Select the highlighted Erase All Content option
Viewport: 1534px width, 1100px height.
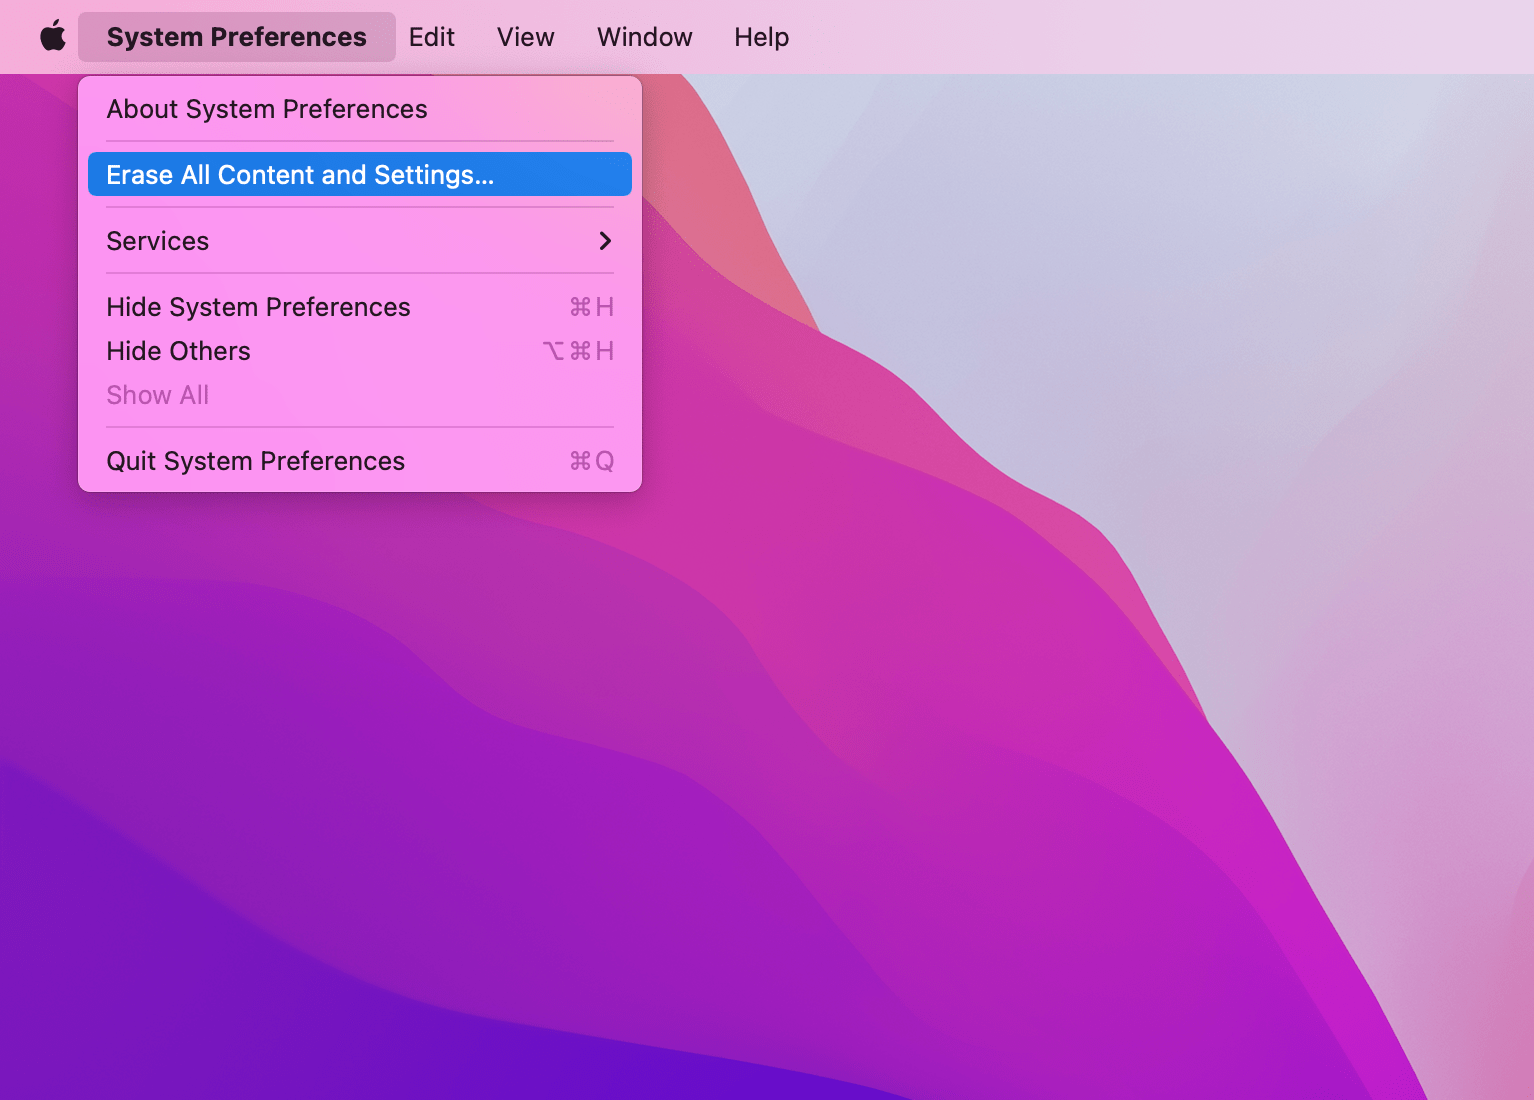click(300, 174)
